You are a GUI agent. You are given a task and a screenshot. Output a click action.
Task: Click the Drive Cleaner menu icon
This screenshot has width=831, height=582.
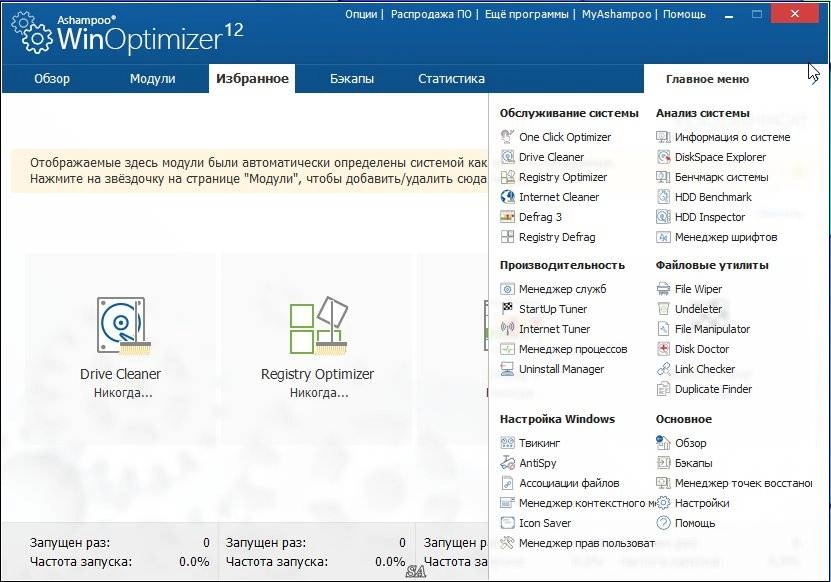pyautogui.click(x=507, y=157)
